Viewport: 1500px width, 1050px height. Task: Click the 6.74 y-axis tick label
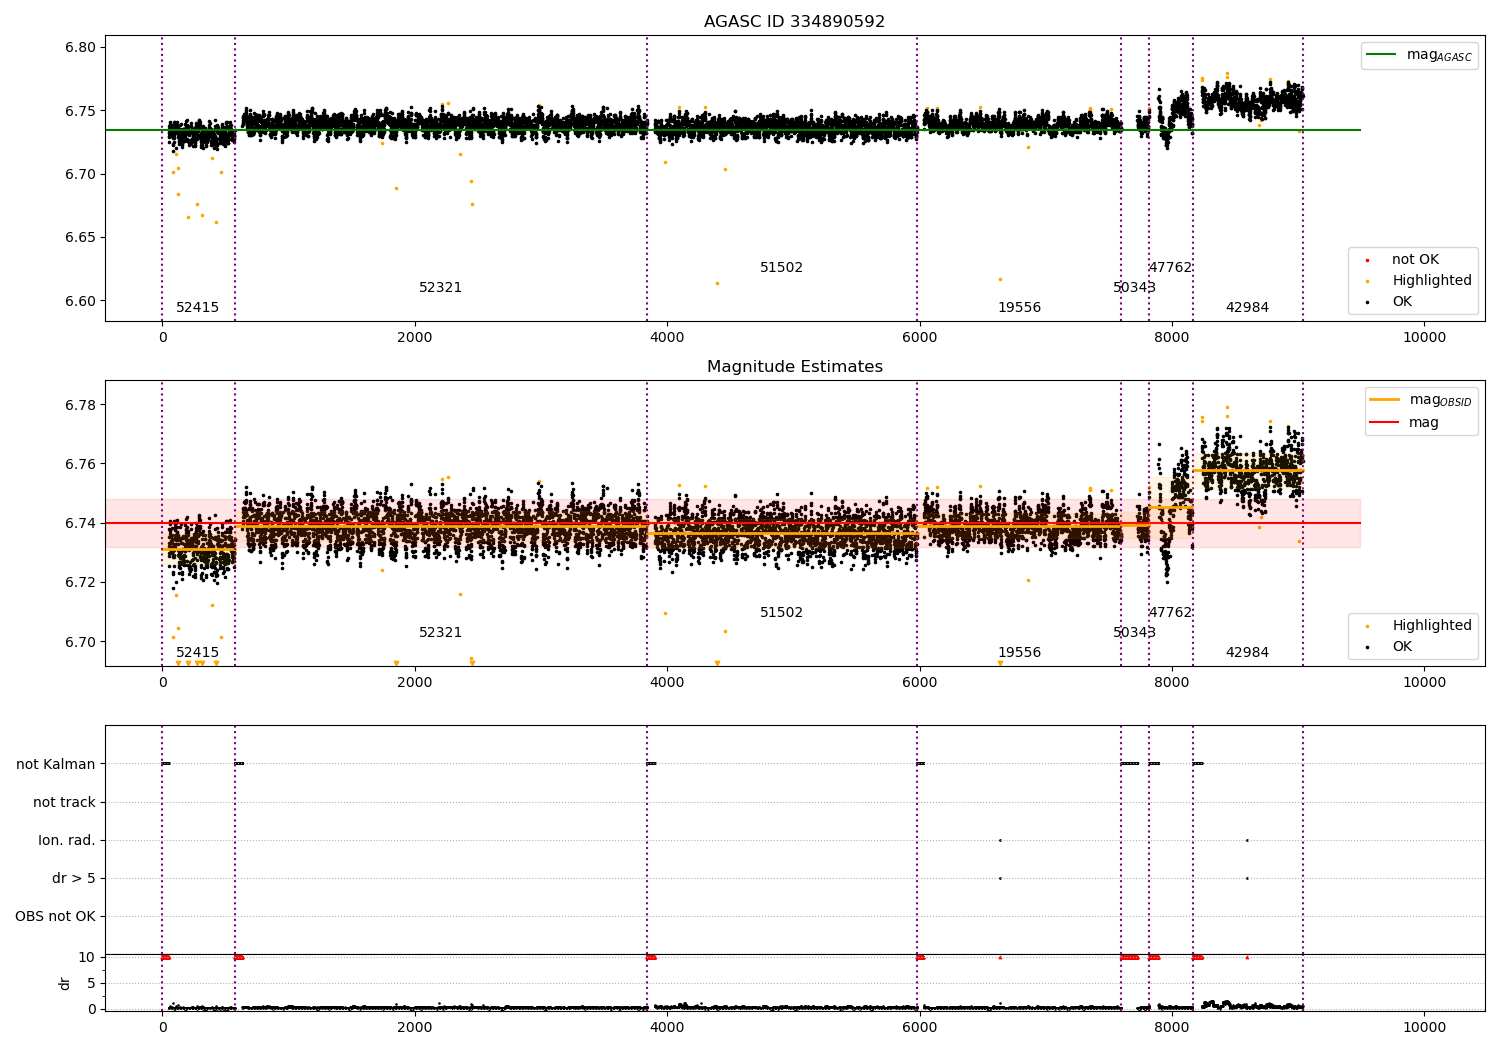pyautogui.click(x=80, y=524)
